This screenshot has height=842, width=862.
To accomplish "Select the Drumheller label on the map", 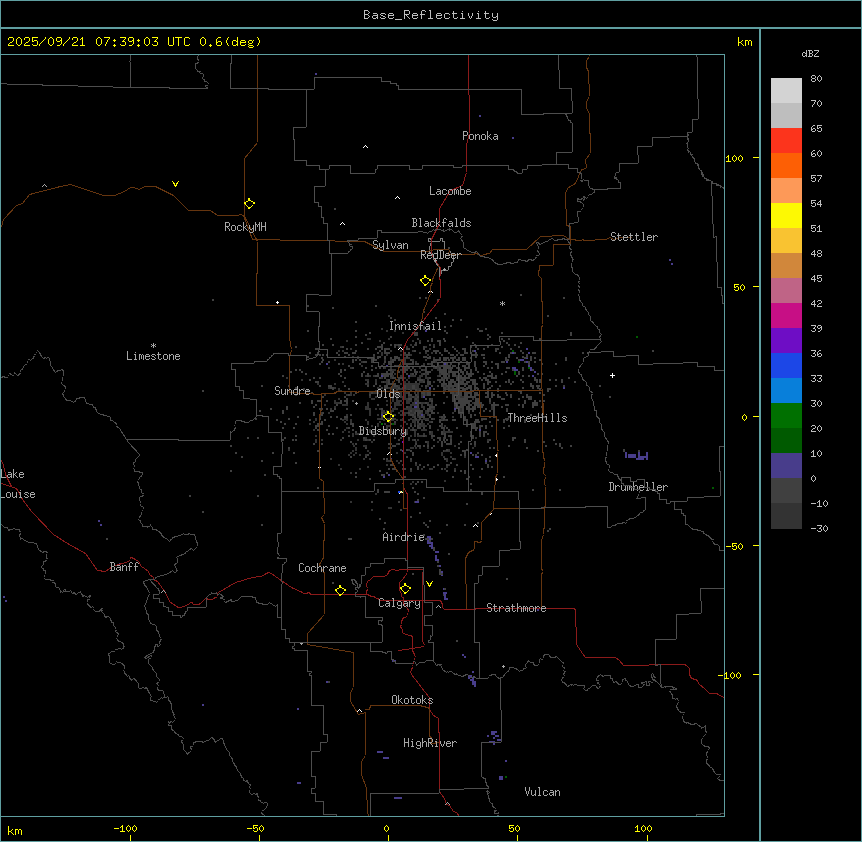I will (x=637, y=487).
